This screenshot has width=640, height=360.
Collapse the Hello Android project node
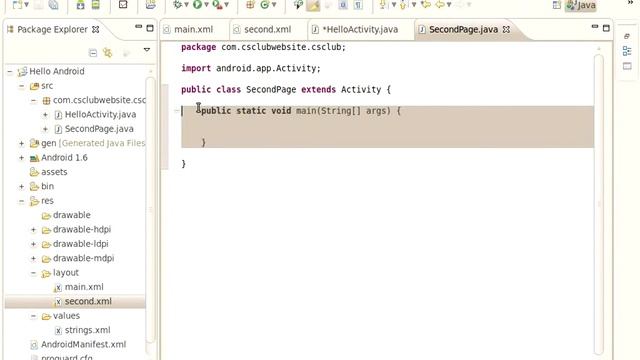point(10,71)
